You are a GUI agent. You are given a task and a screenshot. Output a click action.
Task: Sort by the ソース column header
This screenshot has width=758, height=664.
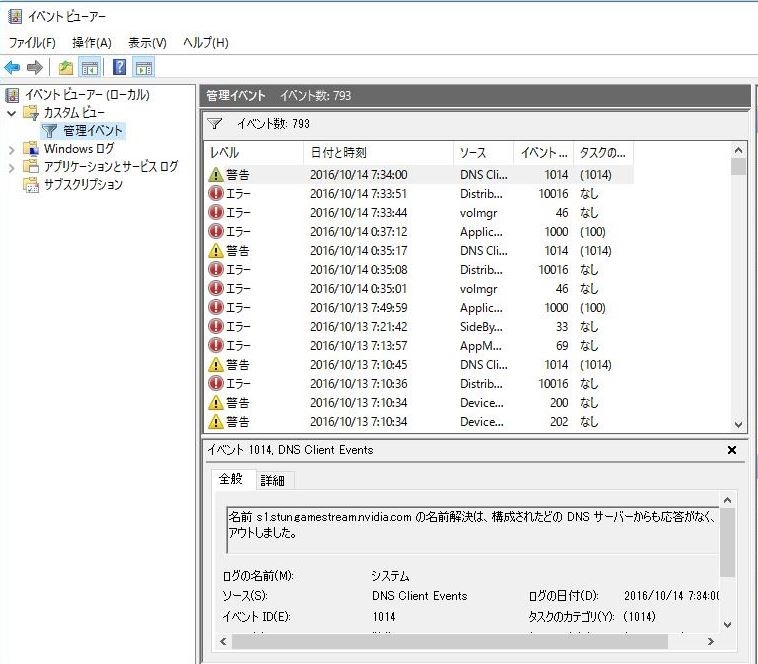pyautogui.click(x=483, y=153)
